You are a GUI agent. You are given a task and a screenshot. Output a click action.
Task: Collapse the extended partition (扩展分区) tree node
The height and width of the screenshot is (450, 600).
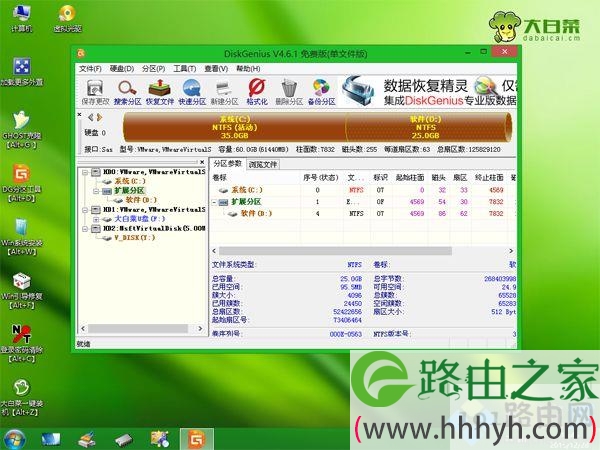click(x=96, y=191)
